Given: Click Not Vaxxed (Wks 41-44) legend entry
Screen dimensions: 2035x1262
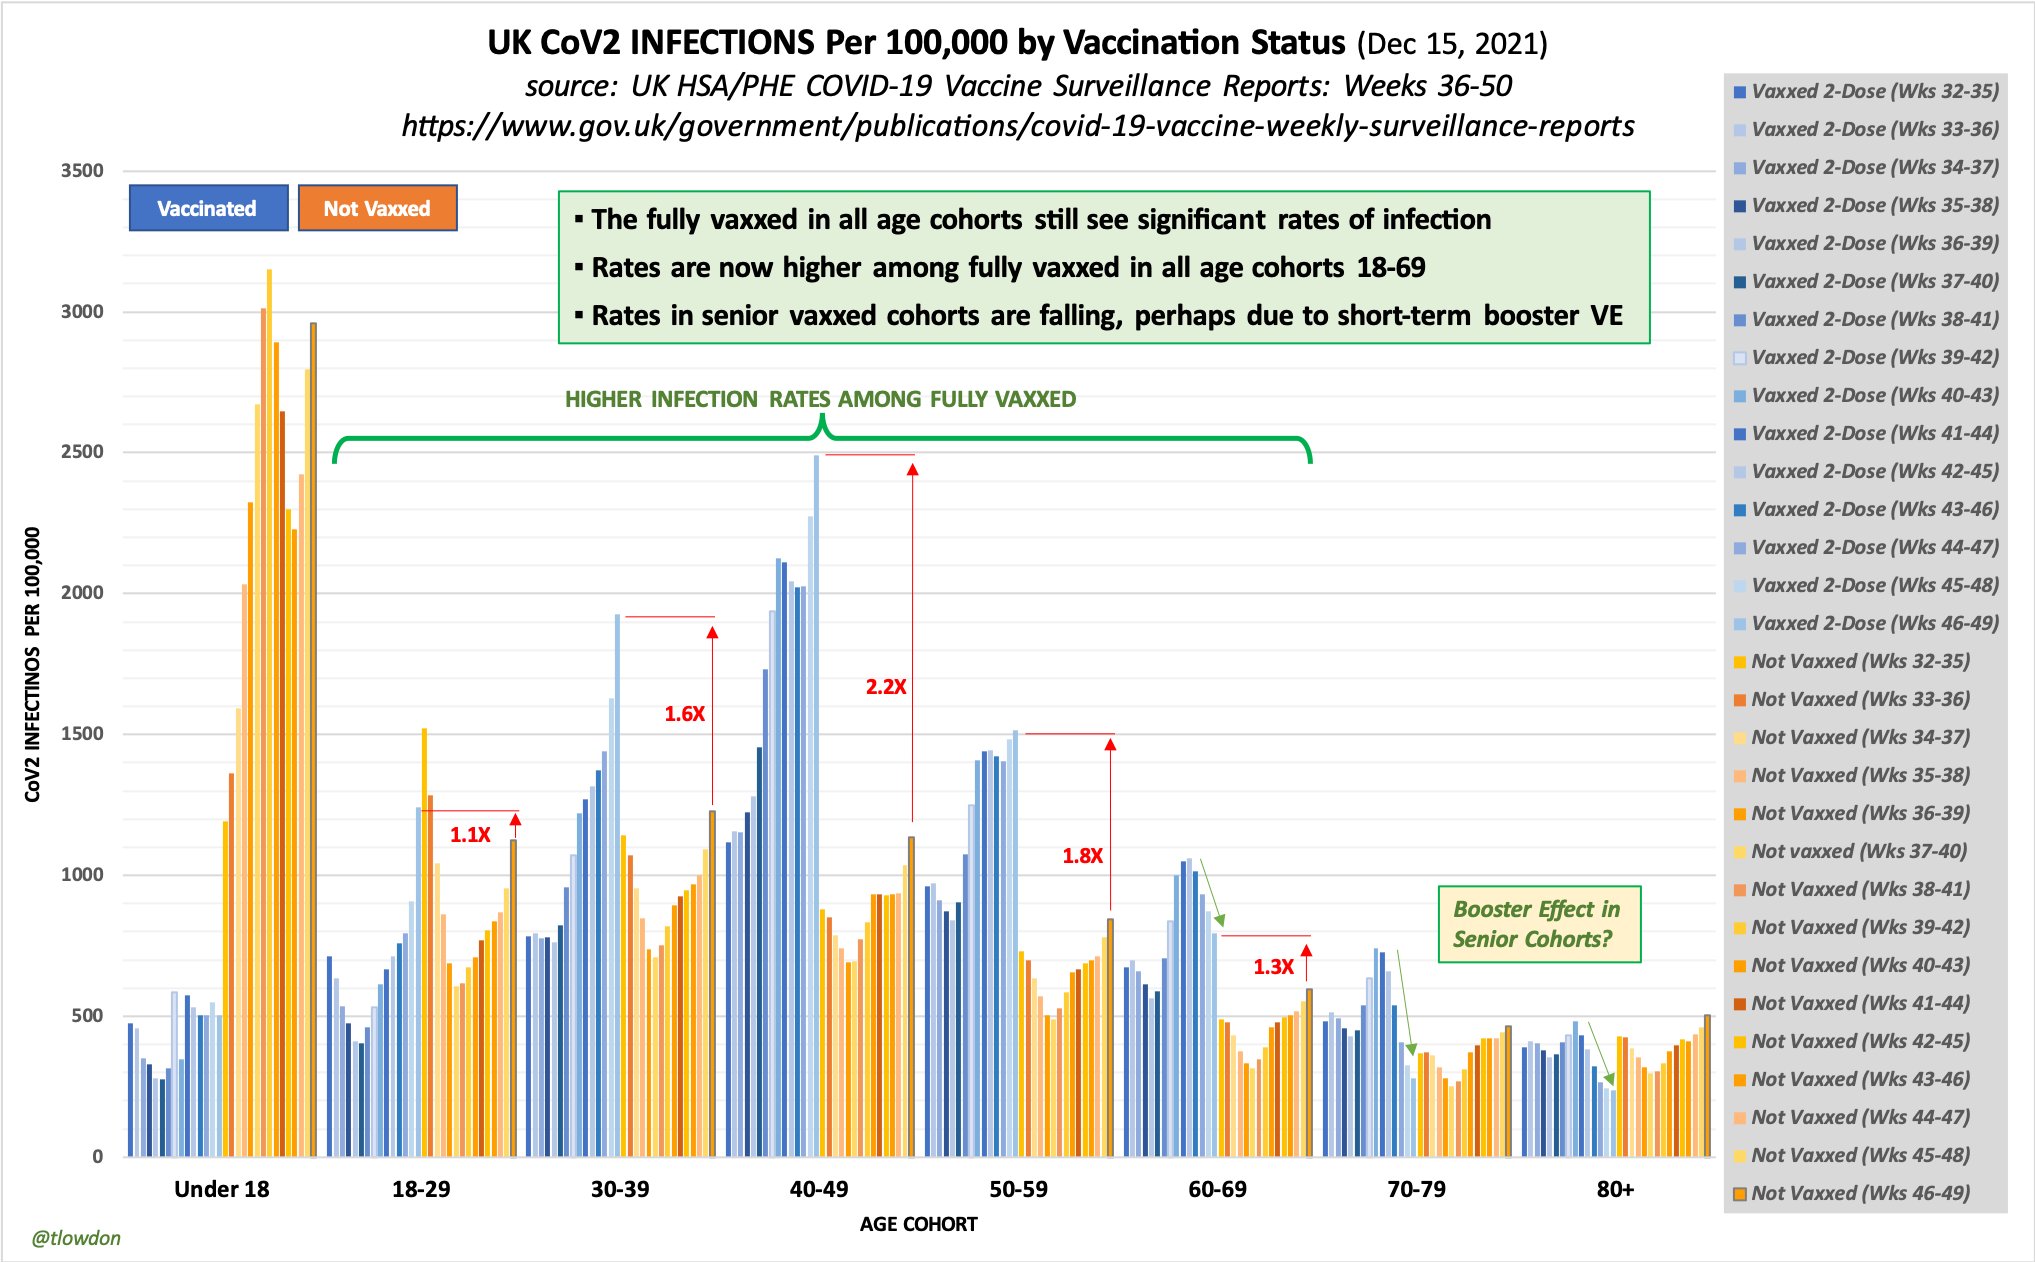Looking at the screenshot, I should (x=1860, y=1003).
